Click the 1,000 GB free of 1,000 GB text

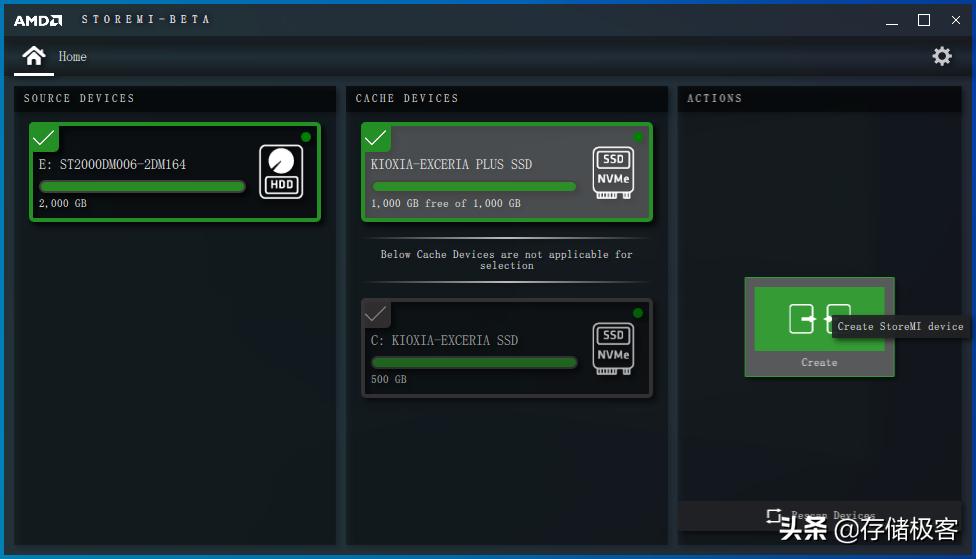click(x=446, y=204)
